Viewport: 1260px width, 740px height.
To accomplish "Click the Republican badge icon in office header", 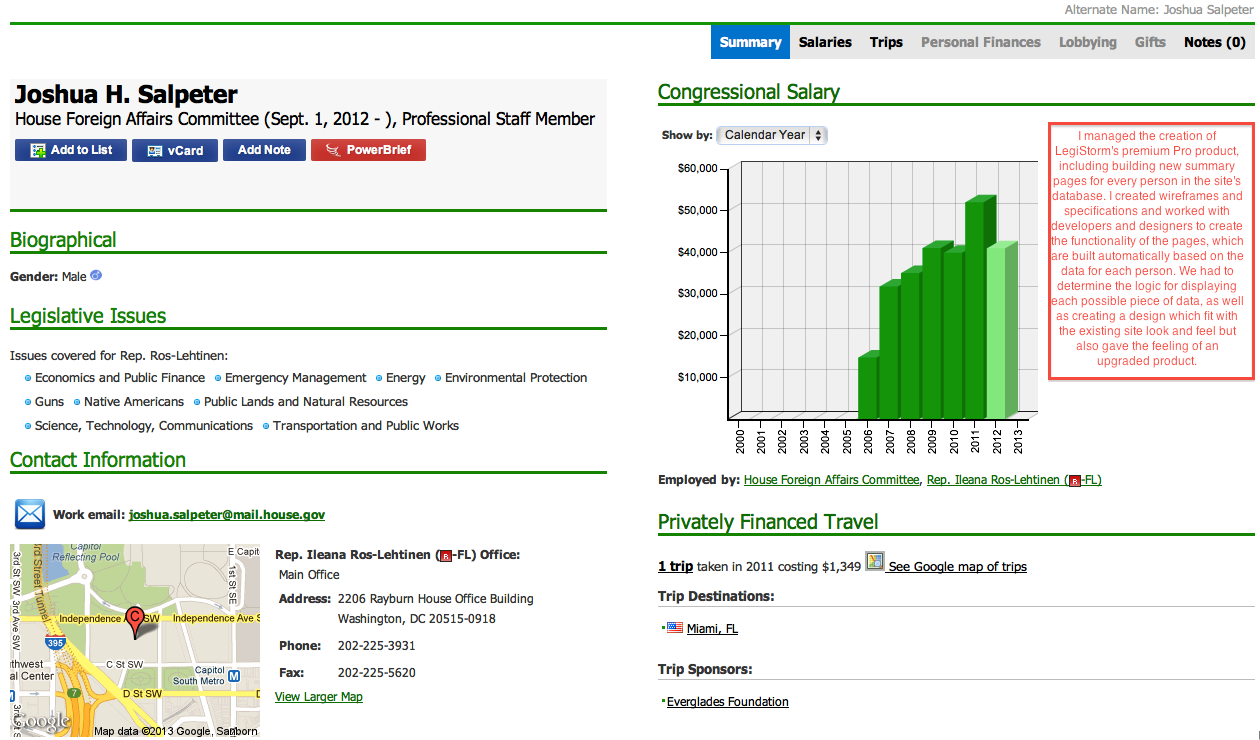I will coord(446,555).
